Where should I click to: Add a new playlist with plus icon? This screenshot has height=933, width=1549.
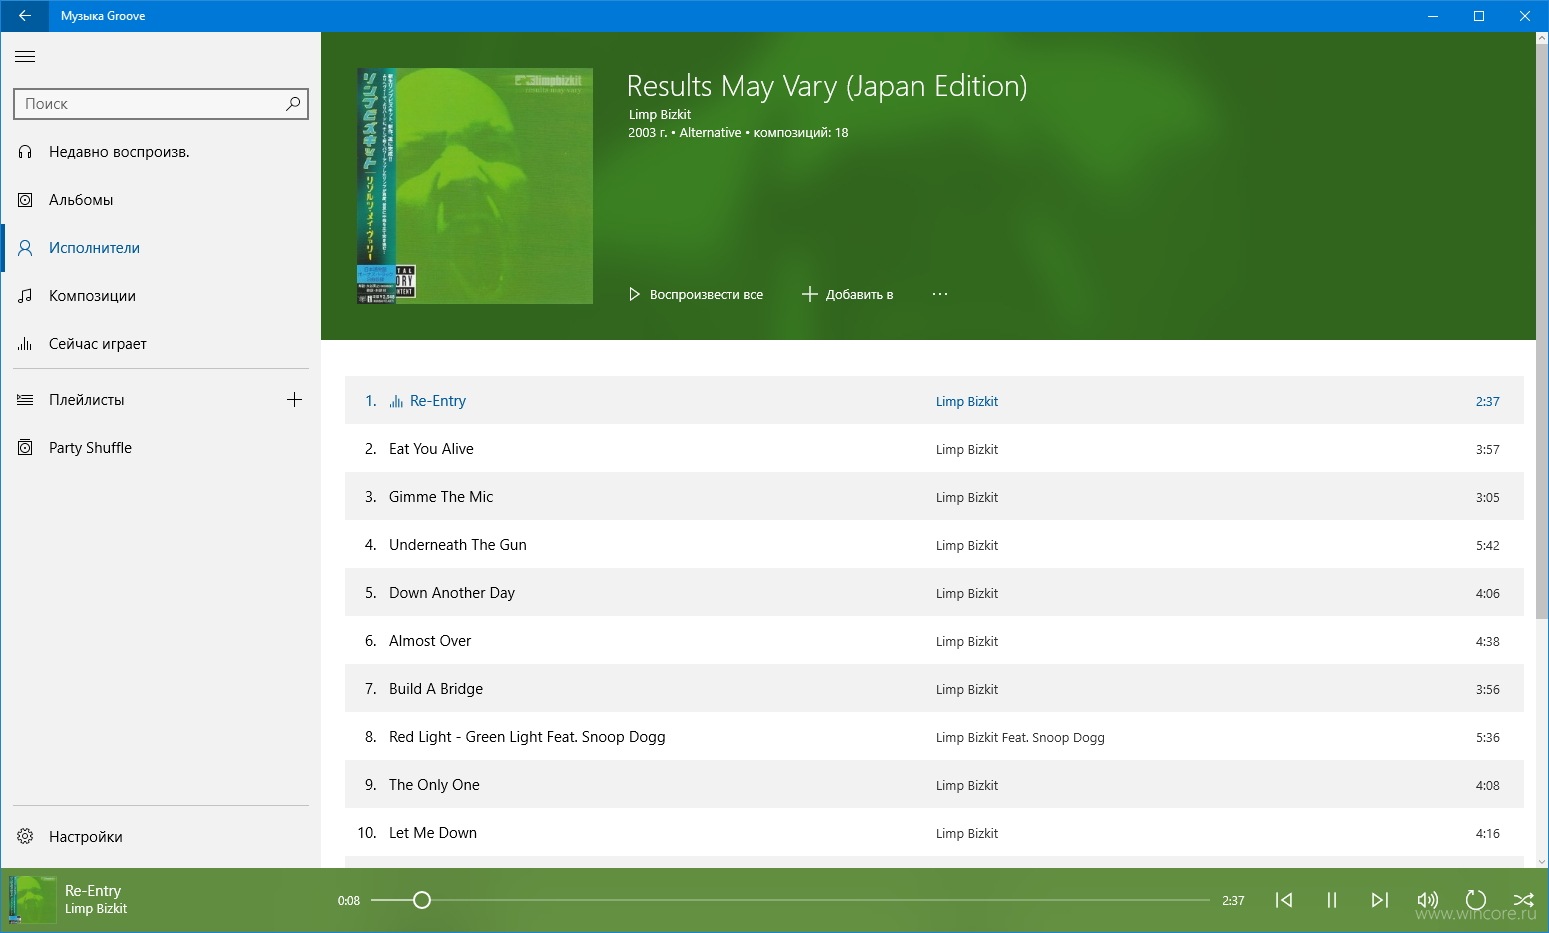click(294, 400)
